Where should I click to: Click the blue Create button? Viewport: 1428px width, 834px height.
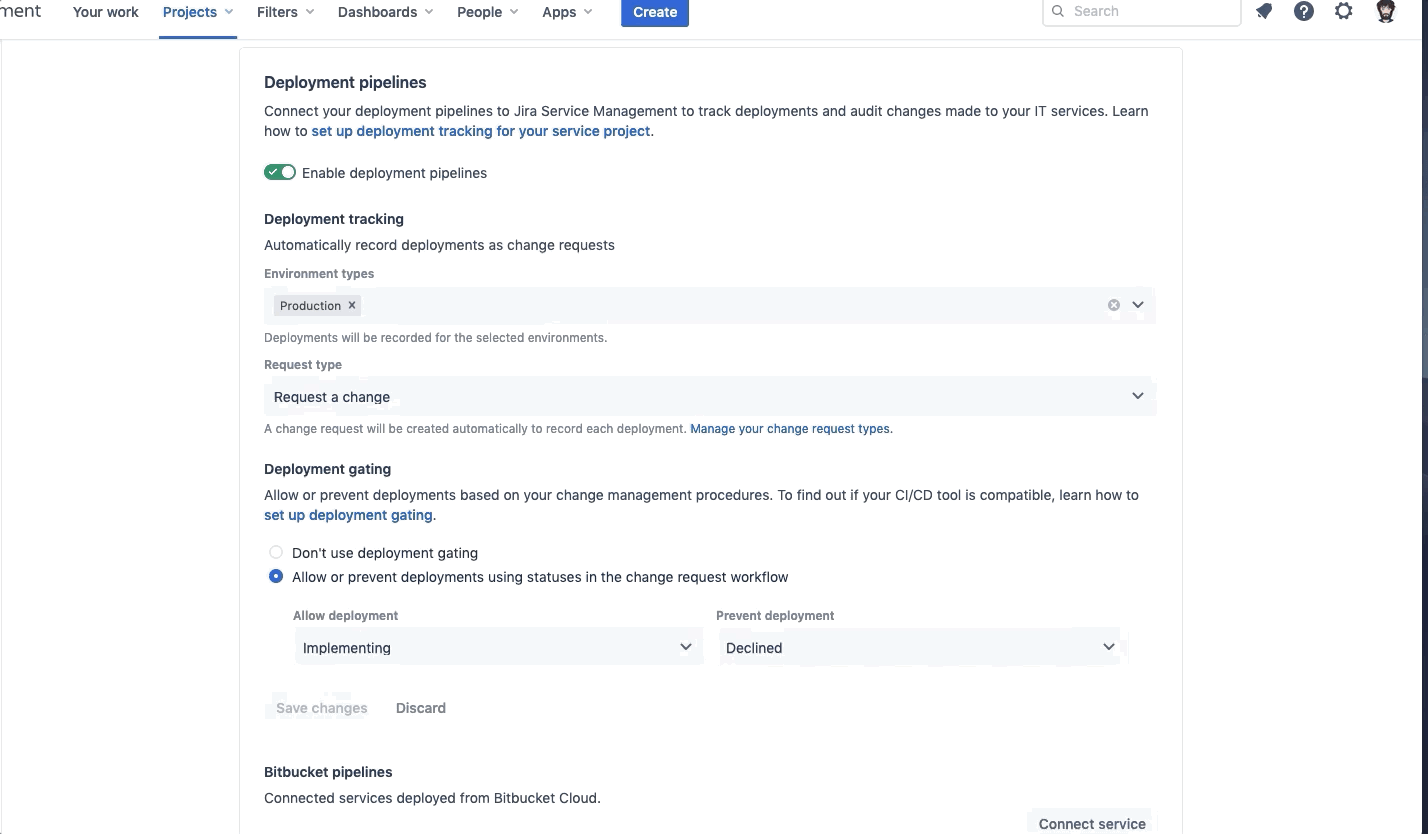coord(654,12)
